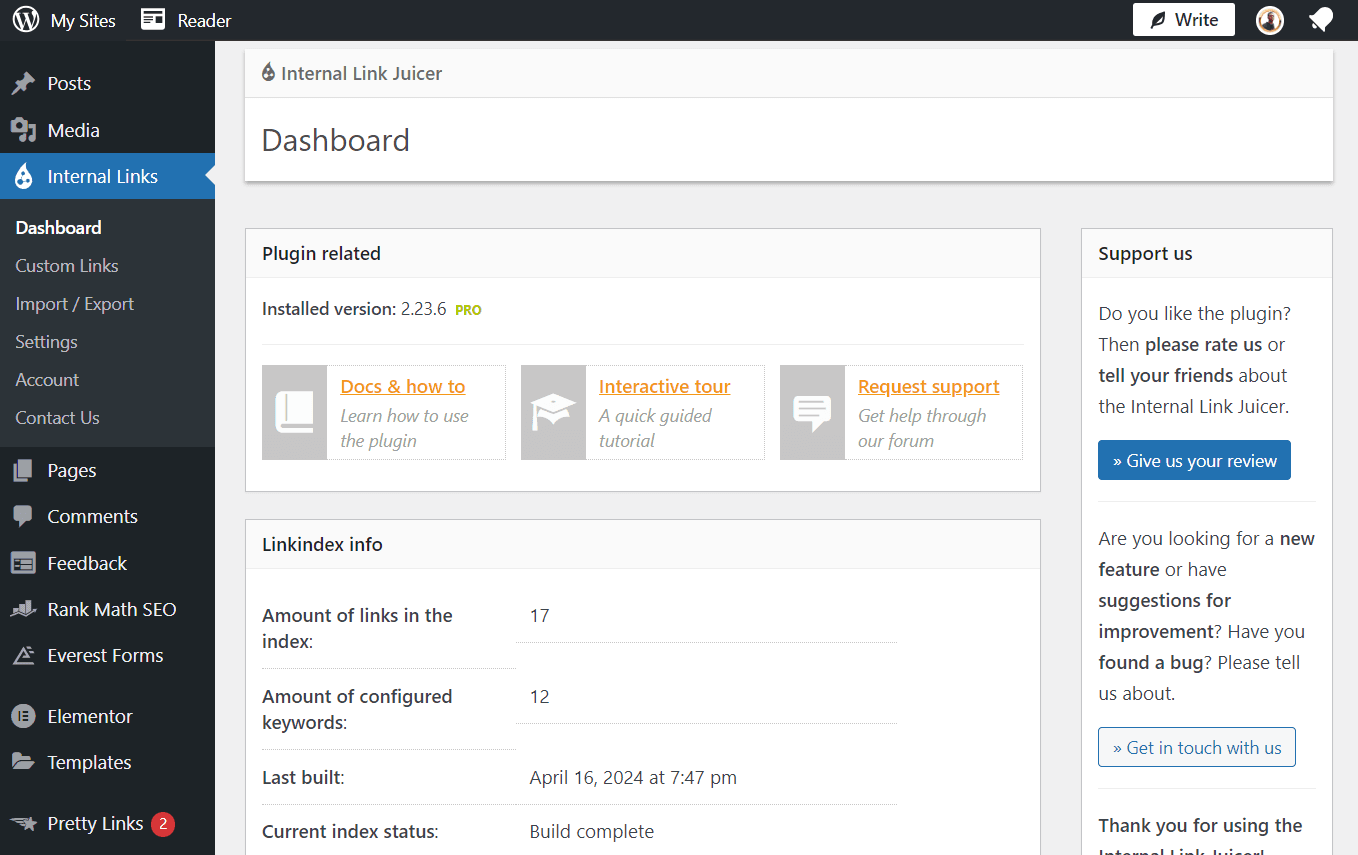Click the Elementor icon in sidebar
This screenshot has width=1358, height=855.
pyautogui.click(x=23, y=717)
